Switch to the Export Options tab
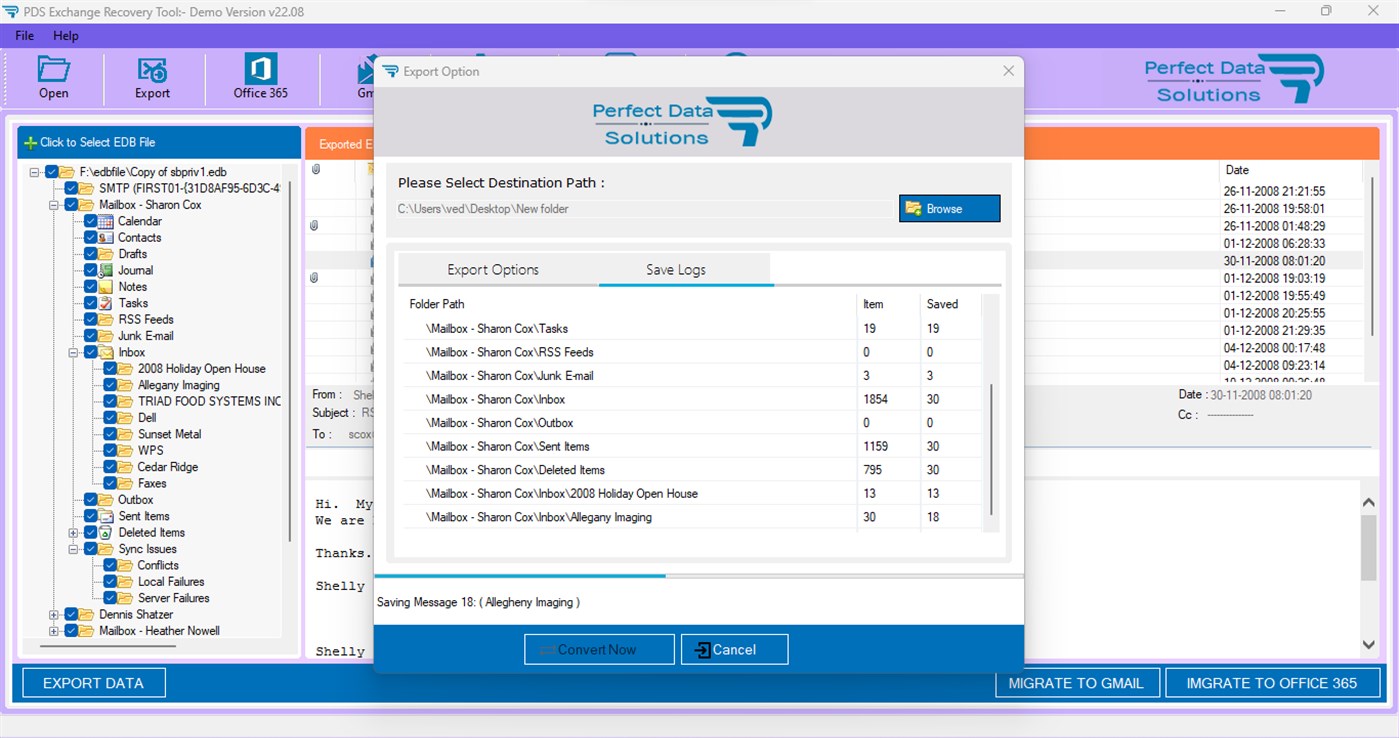Screen dimensions: 1399x738 (x=493, y=269)
